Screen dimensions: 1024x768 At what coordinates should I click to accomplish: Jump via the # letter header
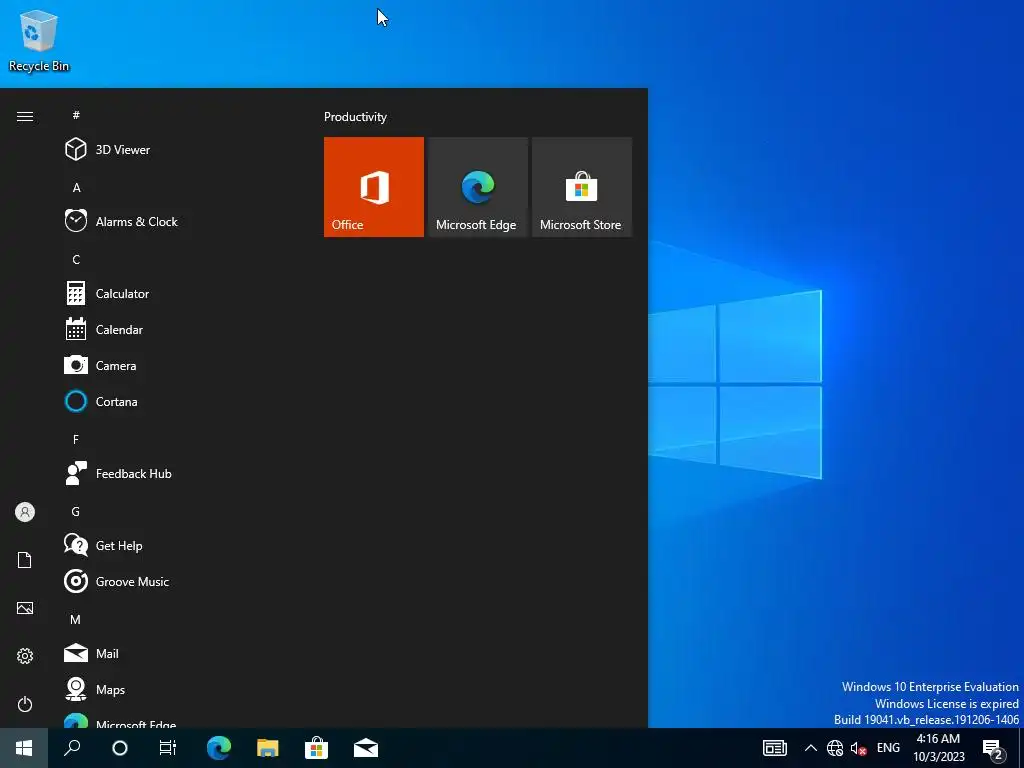pyautogui.click(x=76, y=115)
